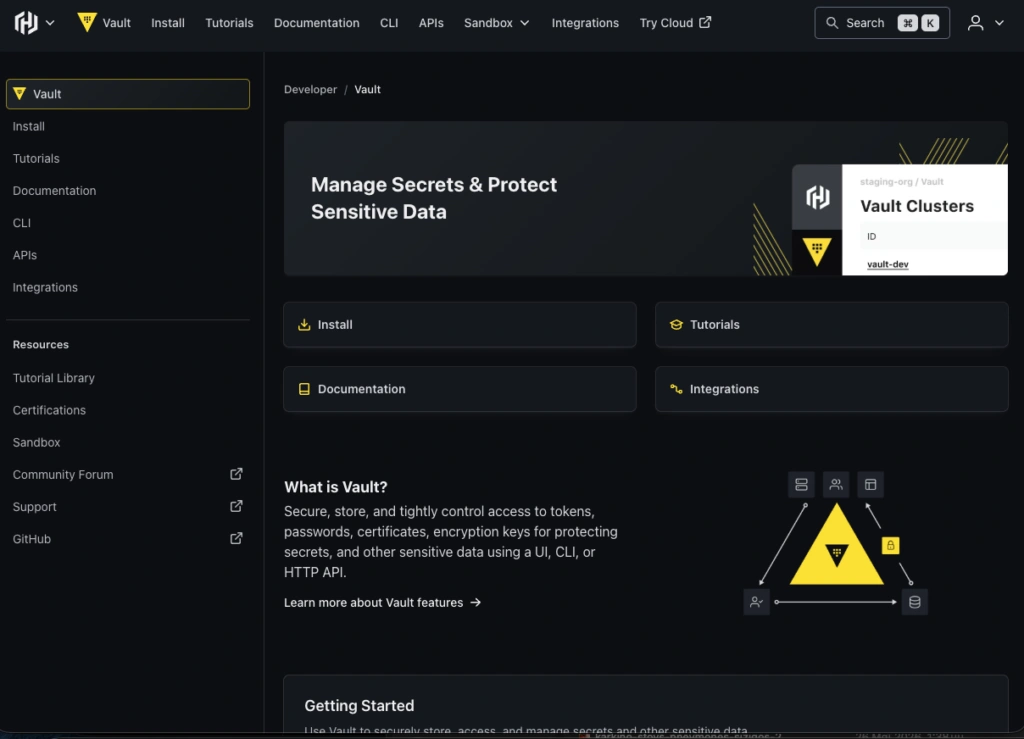Open Documentation in the top navigation

[317, 23]
